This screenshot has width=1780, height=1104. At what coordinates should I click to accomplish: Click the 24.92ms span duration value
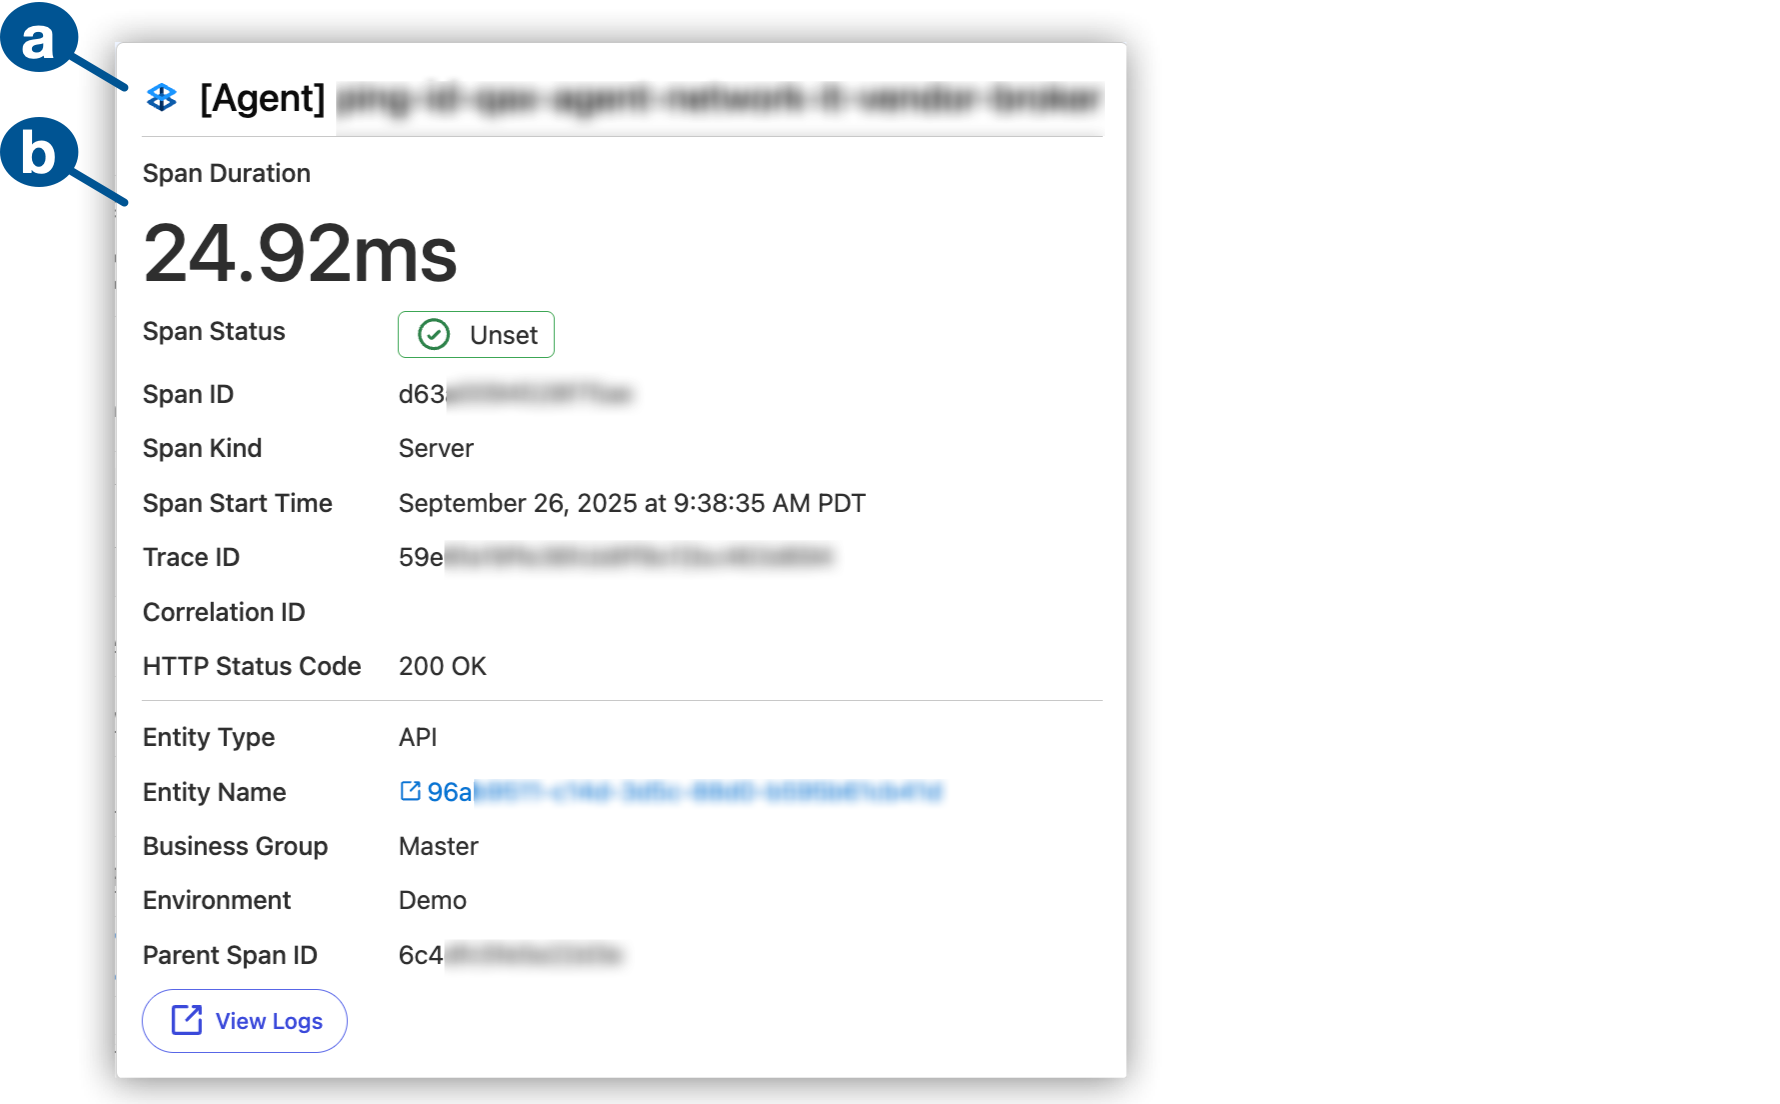point(300,254)
